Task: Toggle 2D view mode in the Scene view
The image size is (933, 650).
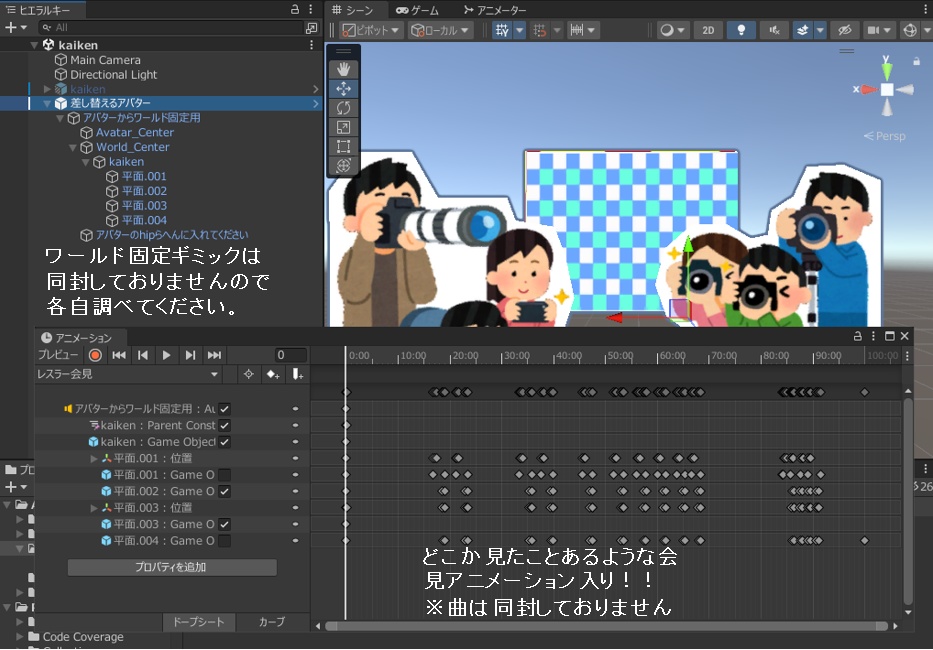Action: (x=708, y=30)
